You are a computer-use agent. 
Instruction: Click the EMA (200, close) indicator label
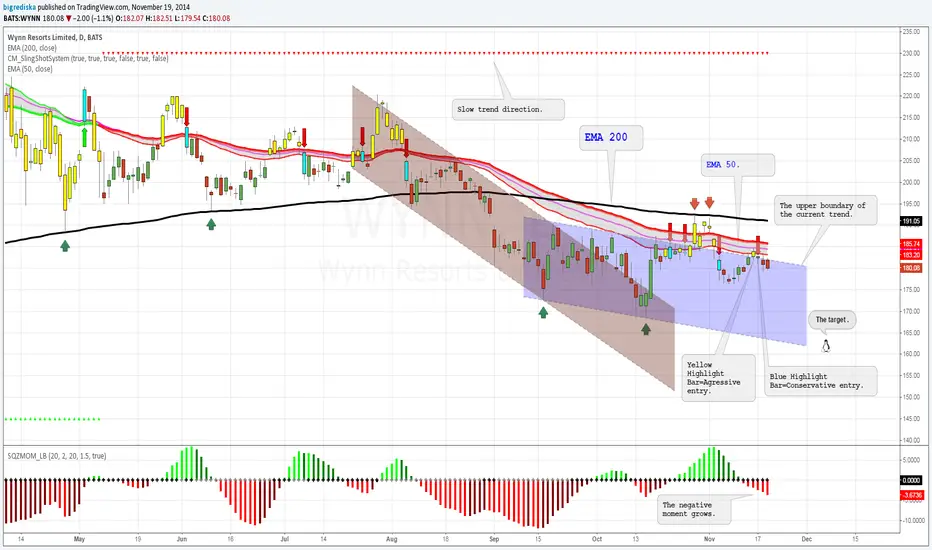(x=32, y=48)
